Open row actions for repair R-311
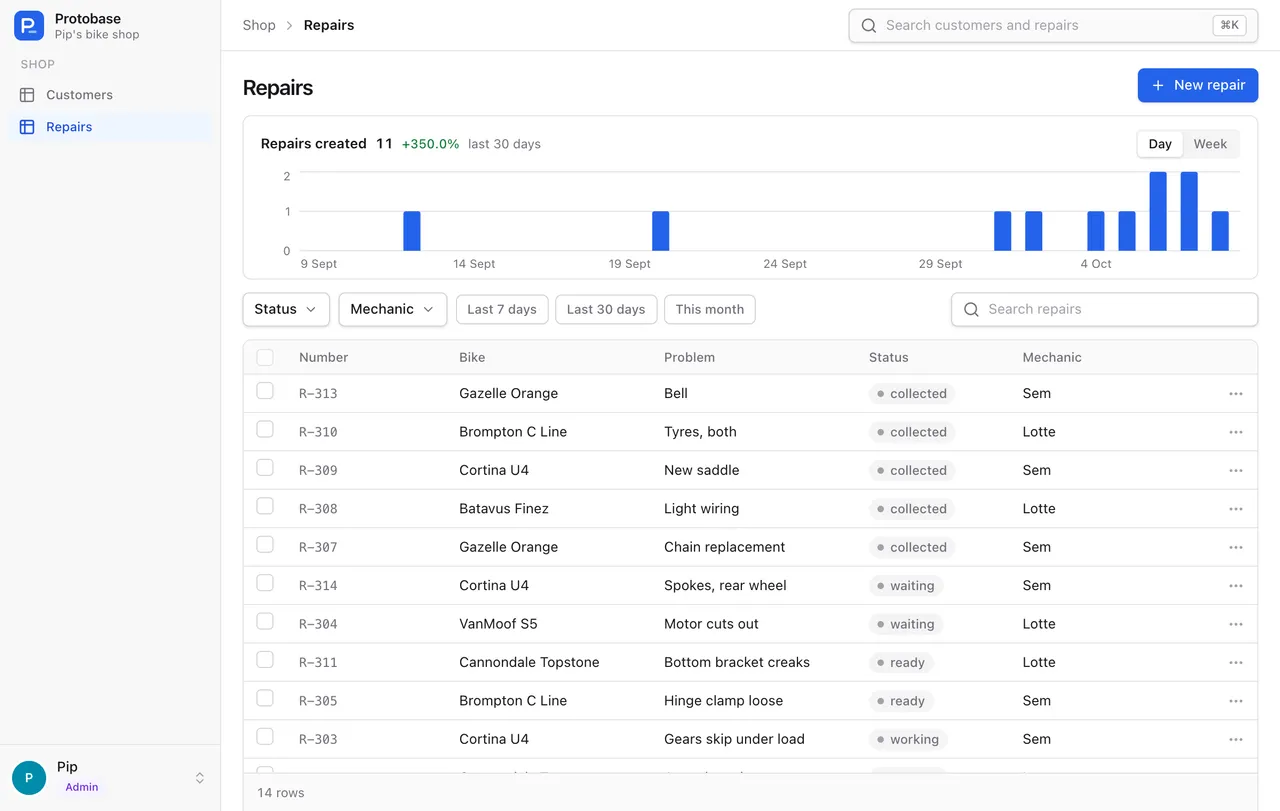The image size is (1280, 811). [1236, 663]
